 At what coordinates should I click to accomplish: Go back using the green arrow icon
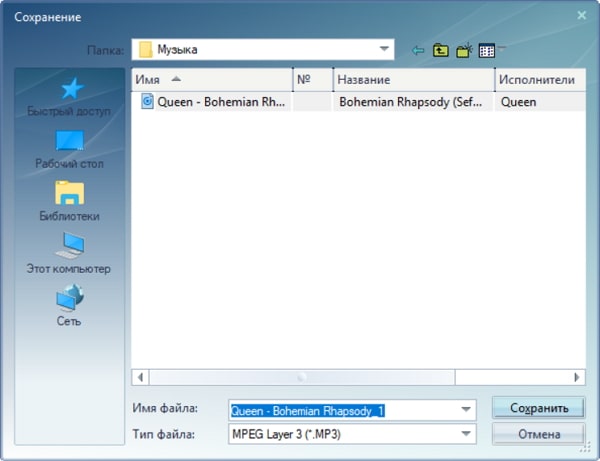point(418,50)
